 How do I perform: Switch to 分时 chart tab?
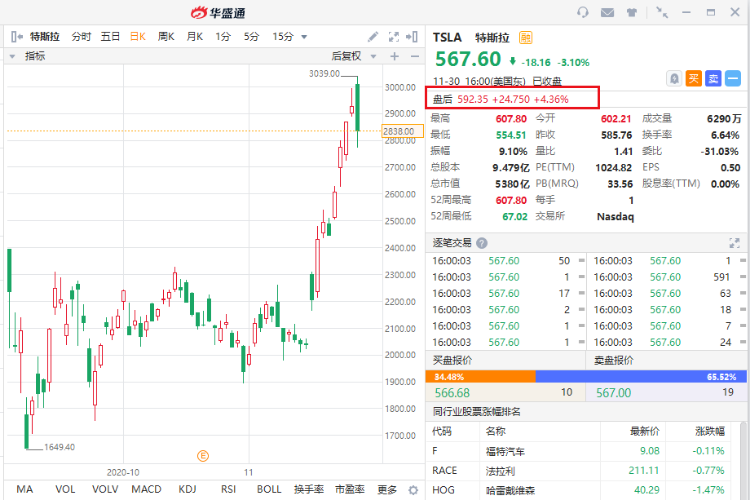81,36
